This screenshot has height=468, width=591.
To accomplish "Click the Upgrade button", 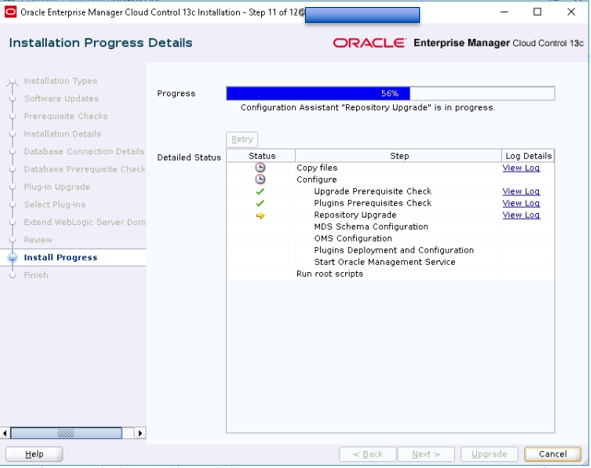I will (489, 454).
